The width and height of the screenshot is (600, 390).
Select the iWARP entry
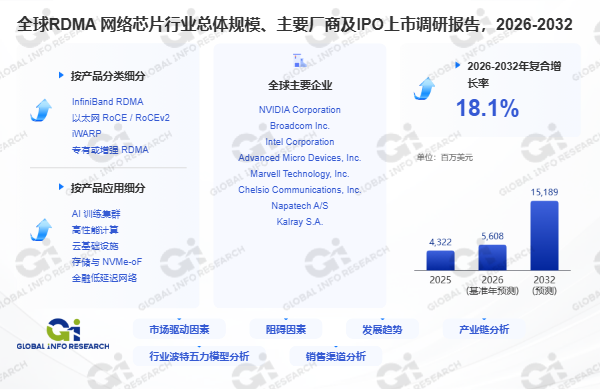[x=86, y=134]
